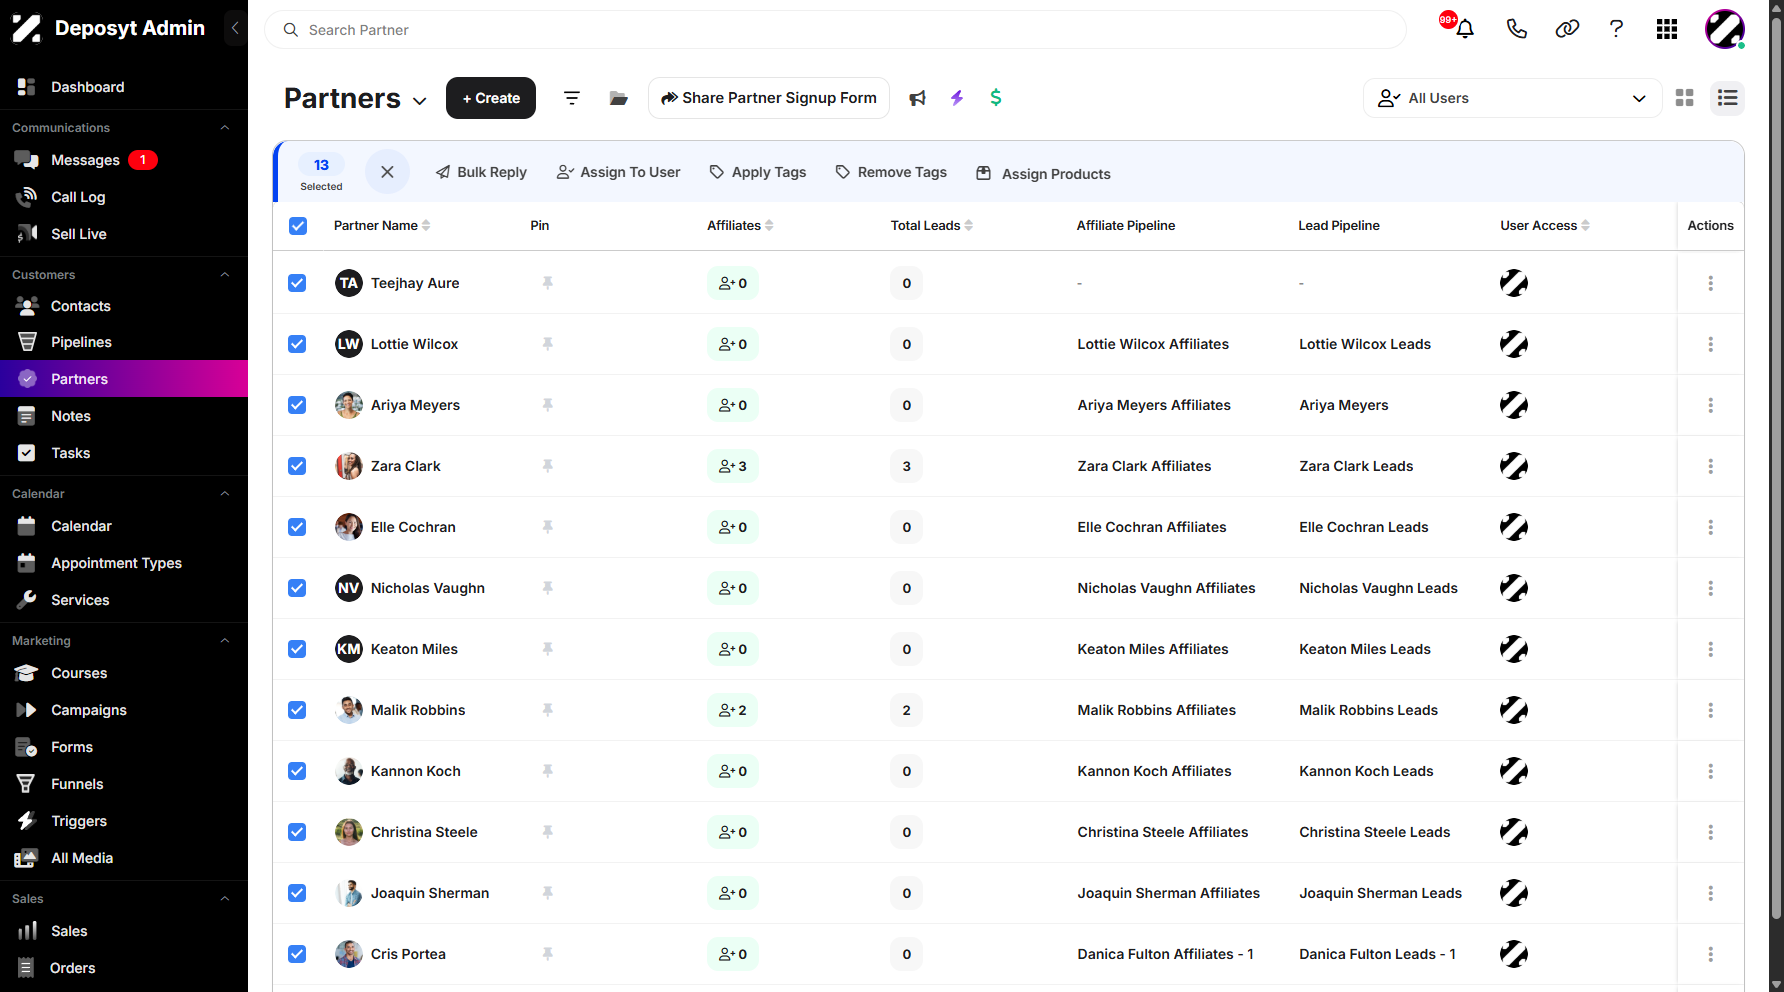Click the Search Partner input field
Image resolution: width=1784 pixels, height=992 pixels.
click(x=835, y=30)
